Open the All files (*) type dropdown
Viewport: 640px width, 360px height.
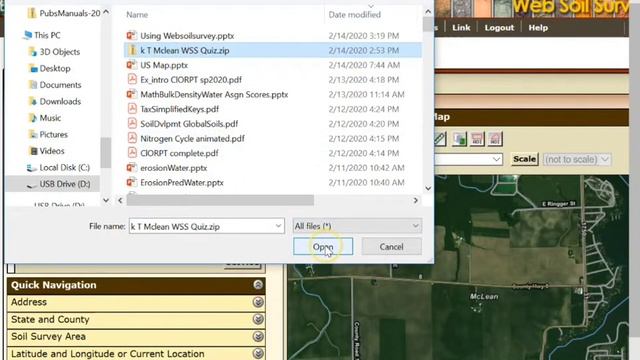357,226
